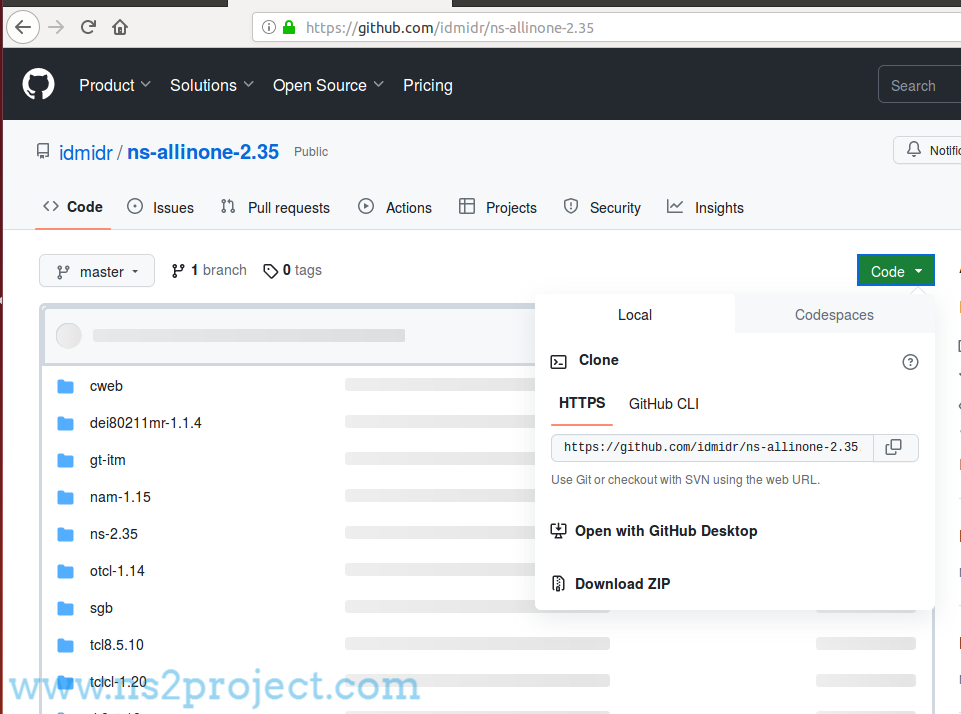The image size is (961, 714).
Task: Click the help question mark beside Clone
Action: 910,362
